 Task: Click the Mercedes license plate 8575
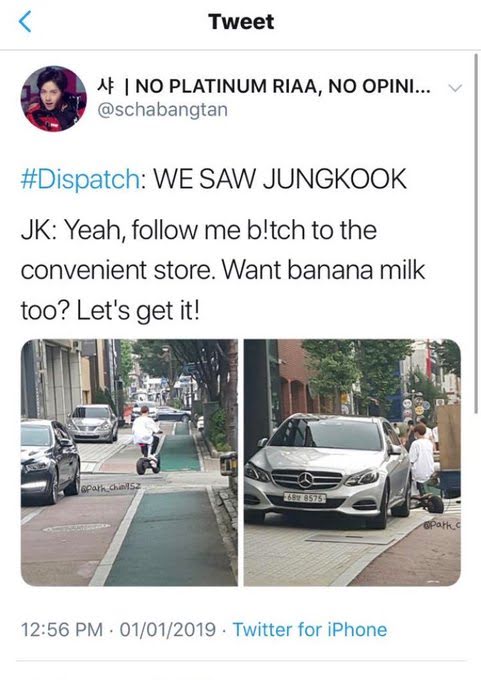pyautogui.click(x=305, y=498)
